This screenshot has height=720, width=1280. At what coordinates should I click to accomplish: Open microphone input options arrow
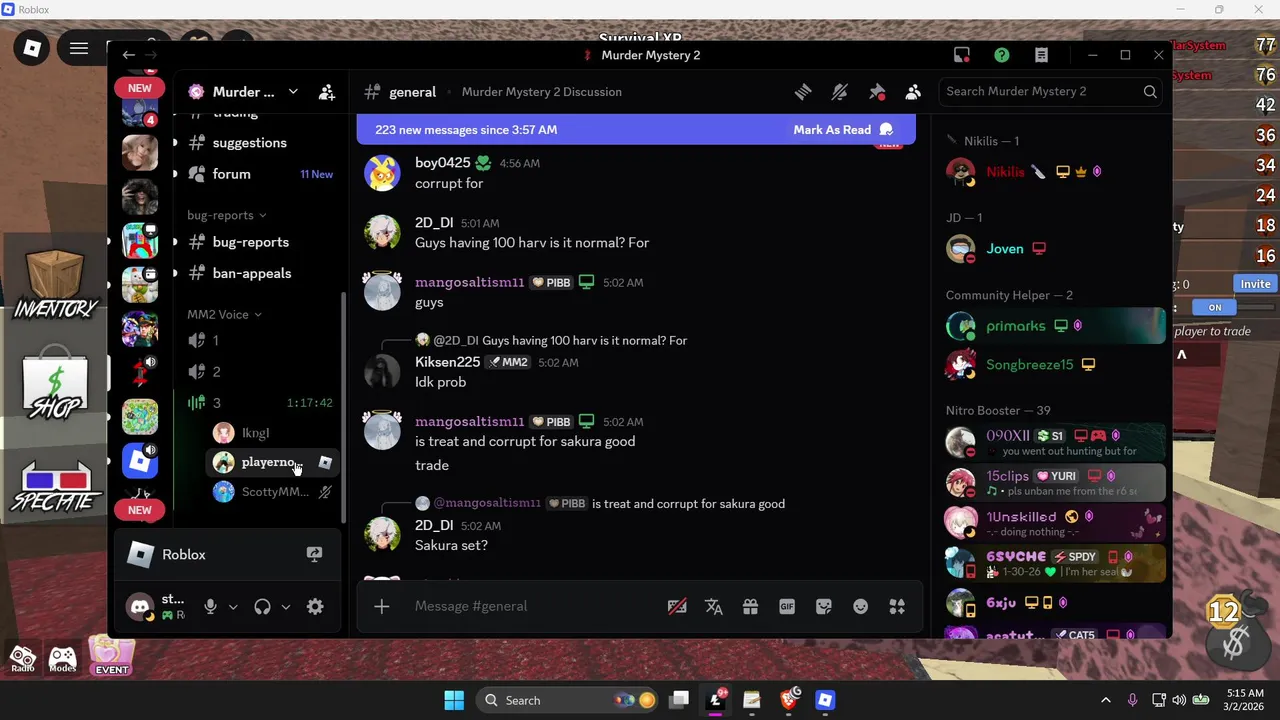tap(233, 606)
